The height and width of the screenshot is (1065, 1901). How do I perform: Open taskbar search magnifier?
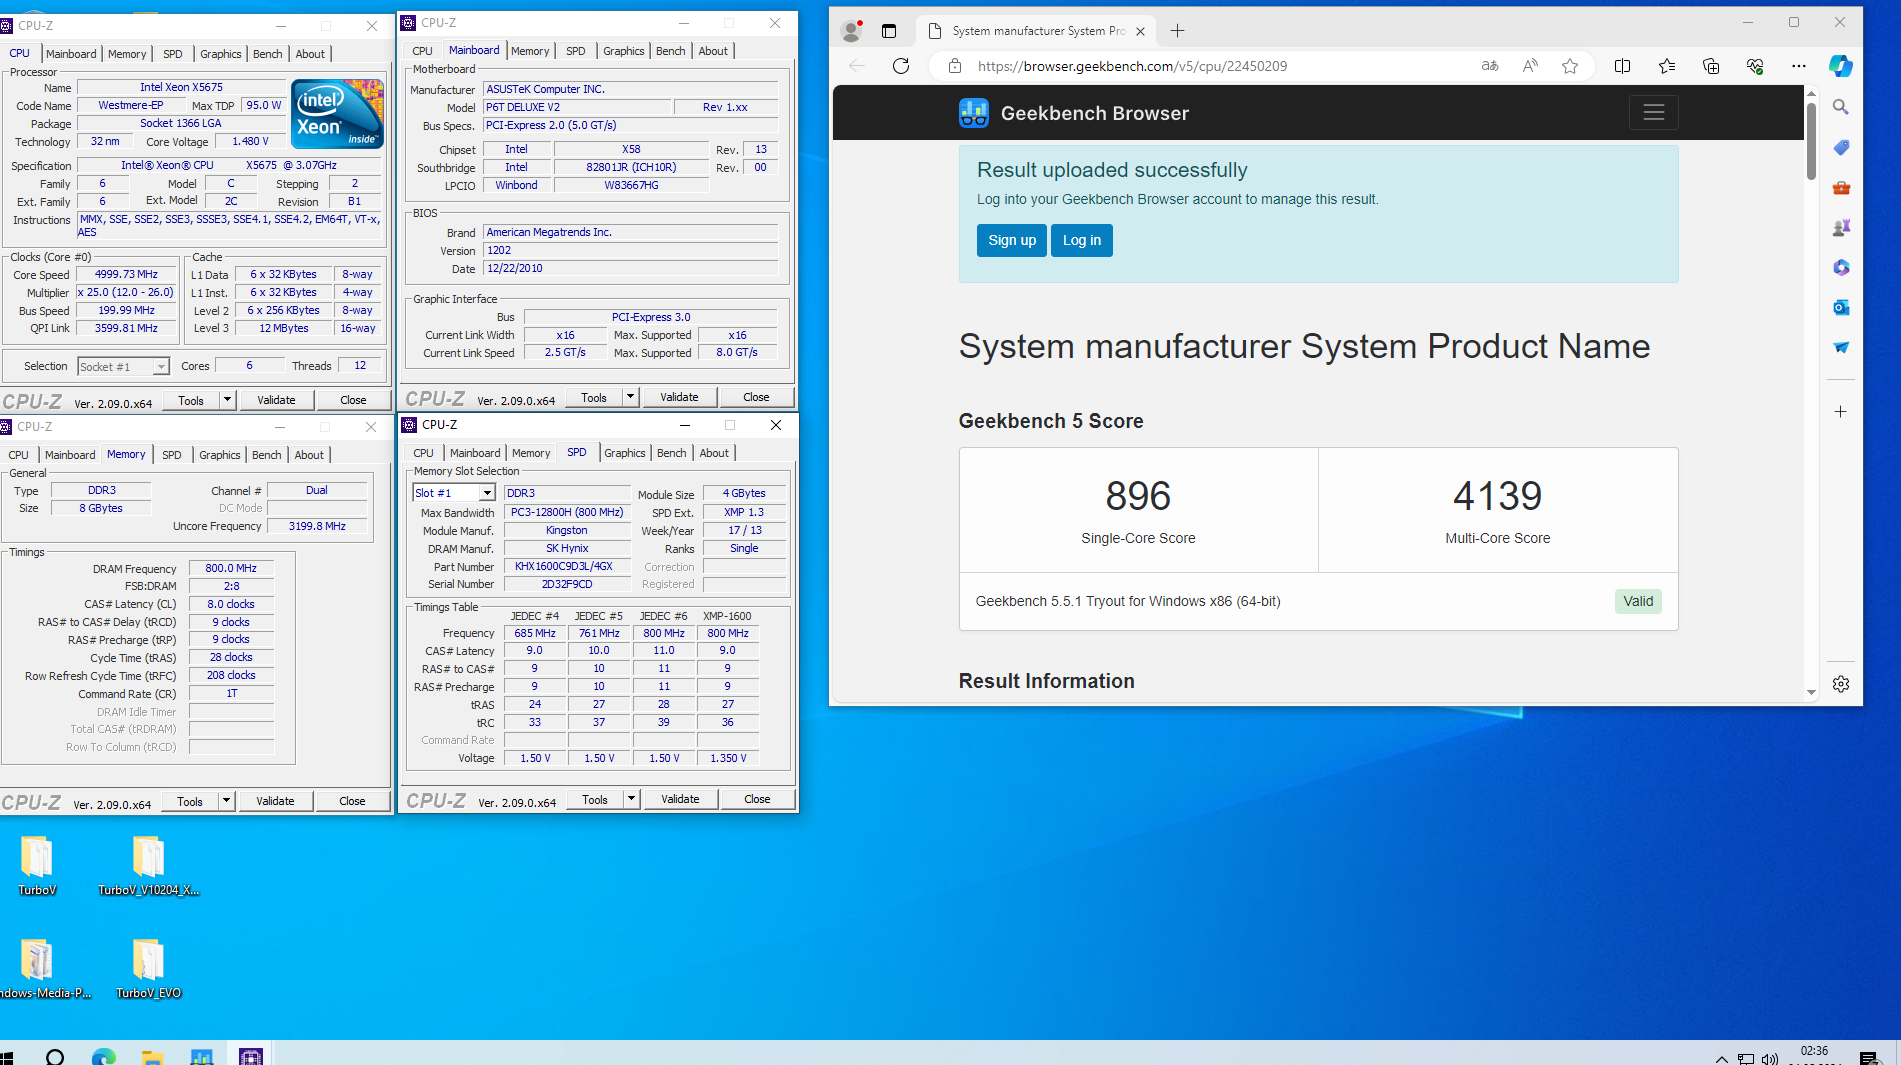55,1057
